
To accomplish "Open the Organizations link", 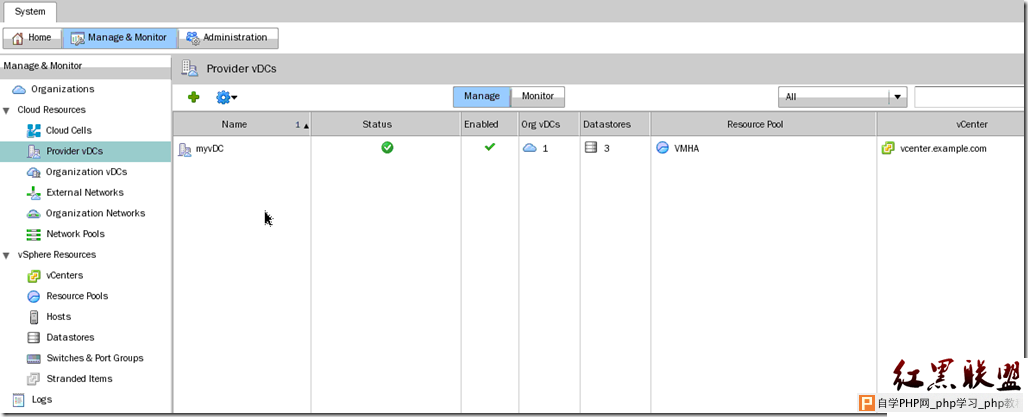I will coord(63,89).
